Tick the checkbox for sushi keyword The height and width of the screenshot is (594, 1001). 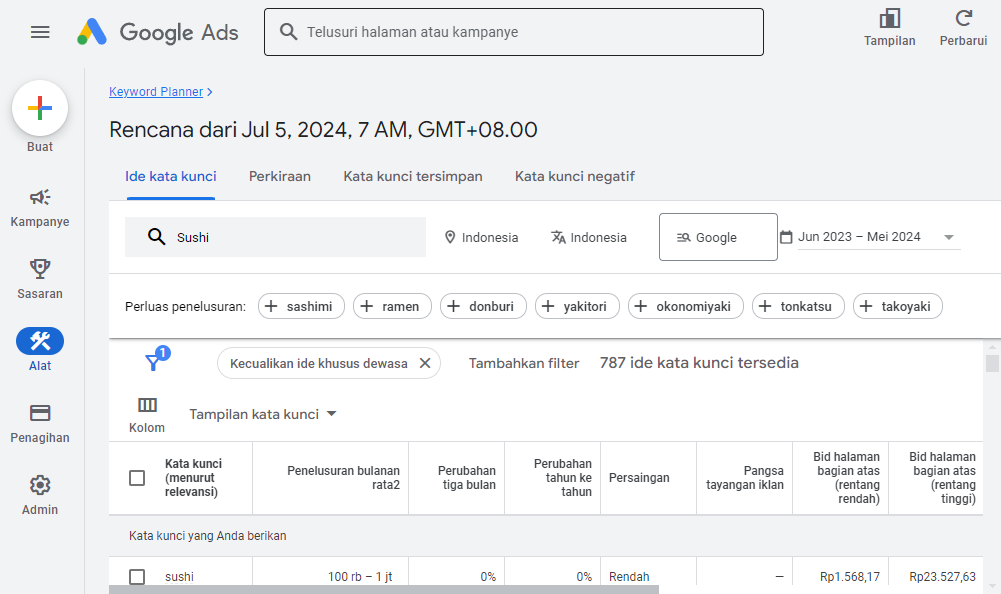pyautogui.click(x=137, y=577)
